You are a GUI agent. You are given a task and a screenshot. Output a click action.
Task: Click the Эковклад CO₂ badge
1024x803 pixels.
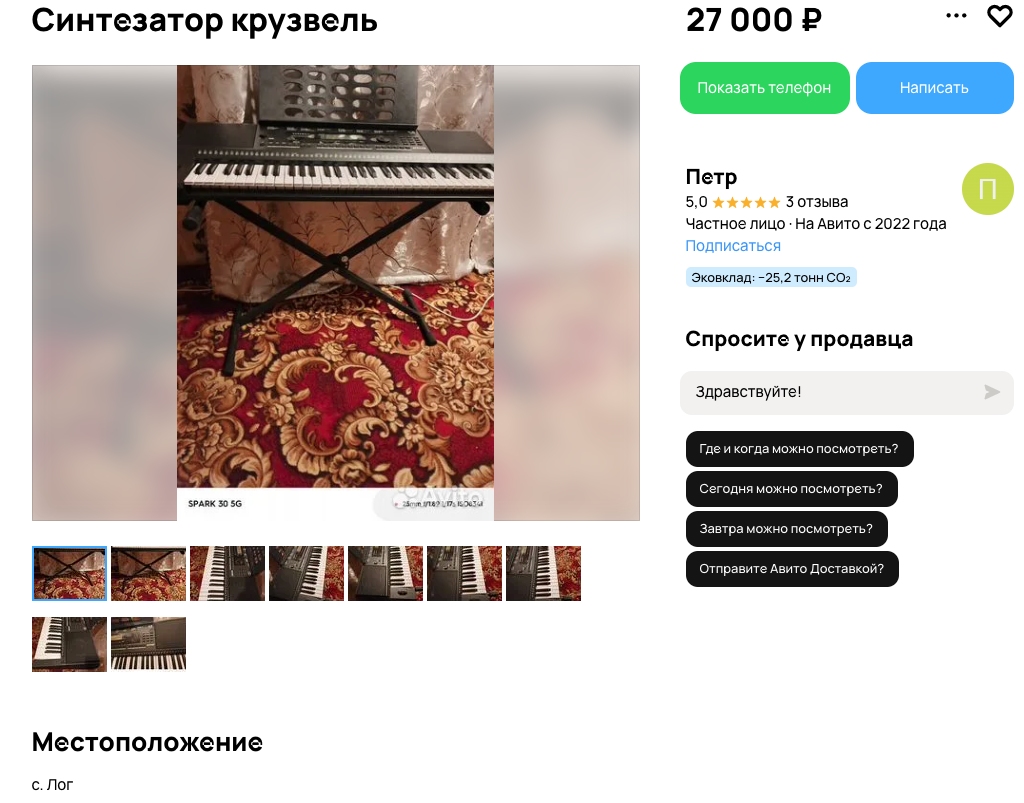771,277
